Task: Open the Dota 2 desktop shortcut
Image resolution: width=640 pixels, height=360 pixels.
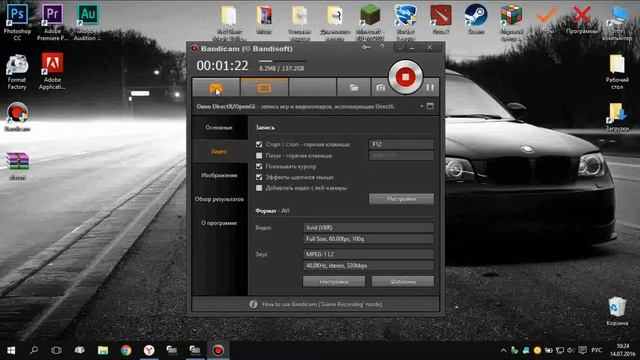Action: (x=440, y=20)
